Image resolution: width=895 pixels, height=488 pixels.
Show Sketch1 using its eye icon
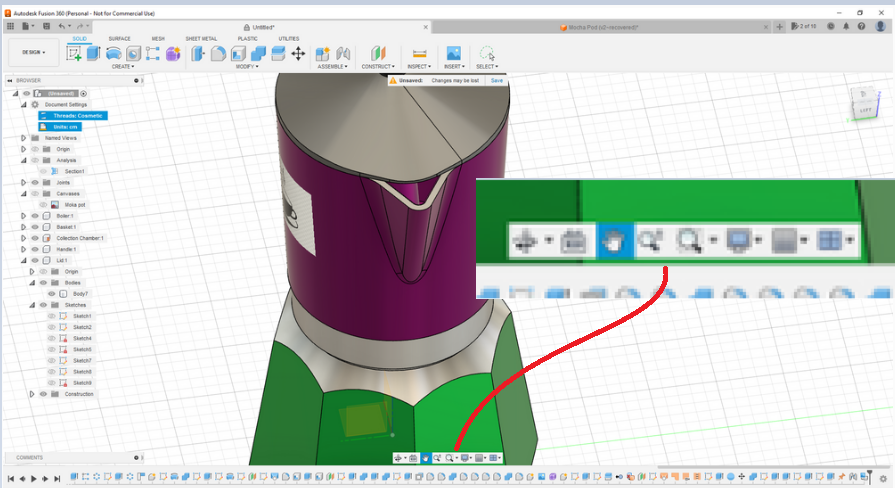pos(51,316)
